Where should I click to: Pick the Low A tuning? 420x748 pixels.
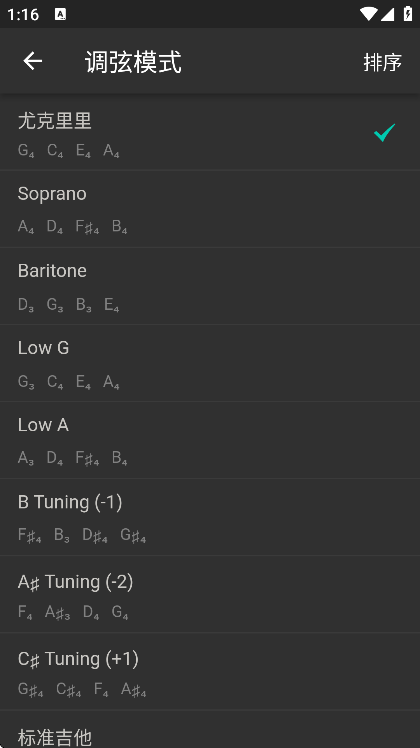click(x=210, y=440)
